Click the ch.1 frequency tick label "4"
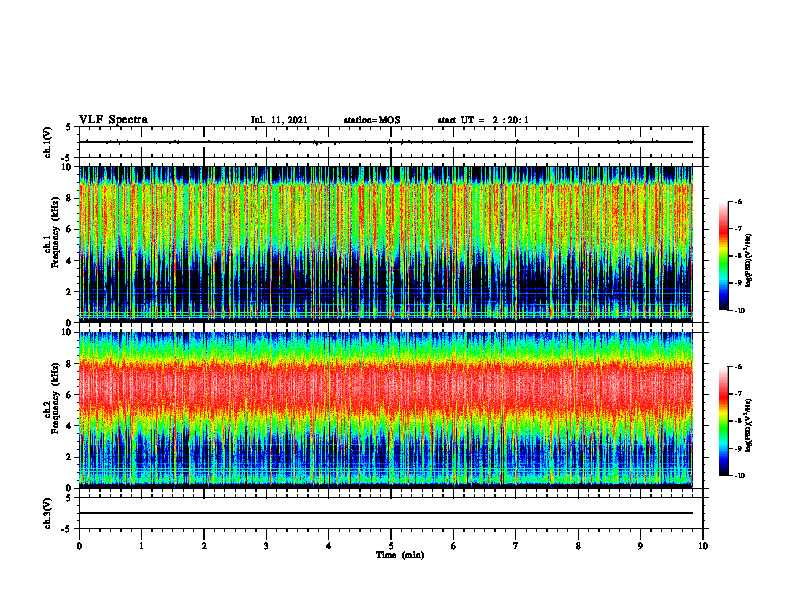This screenshot has height=612, width=792. point(70,261)
